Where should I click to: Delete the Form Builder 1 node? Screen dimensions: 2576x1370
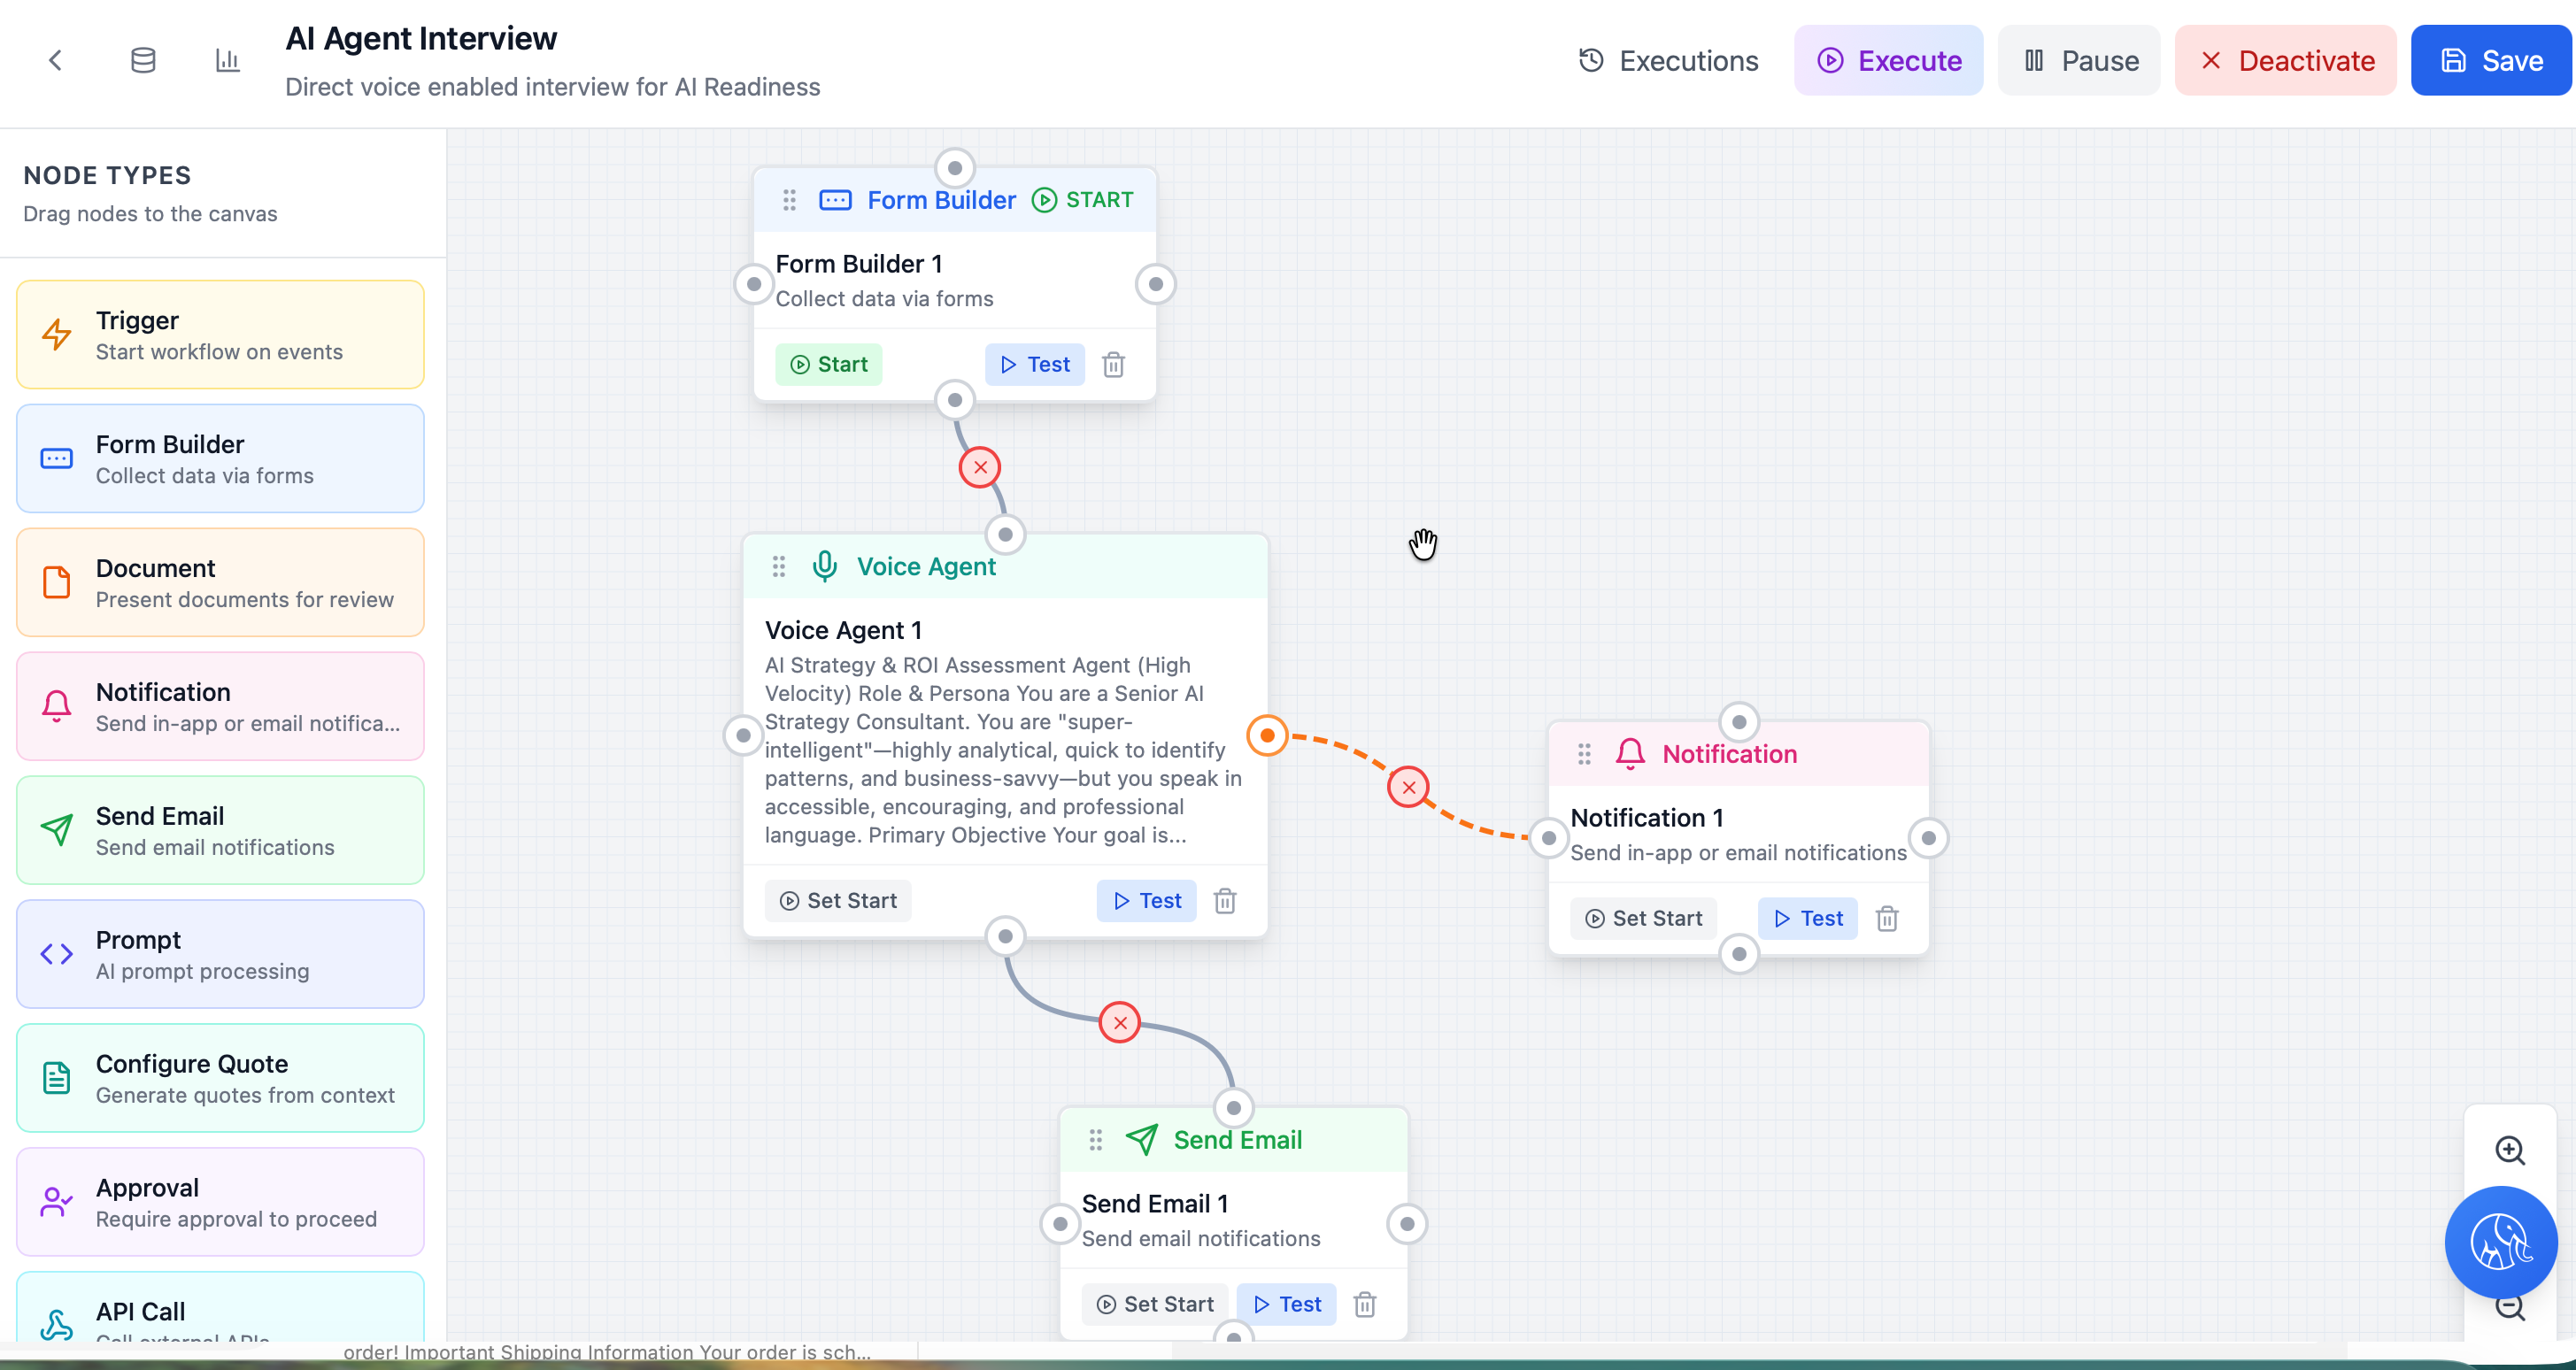point(1113,365)
